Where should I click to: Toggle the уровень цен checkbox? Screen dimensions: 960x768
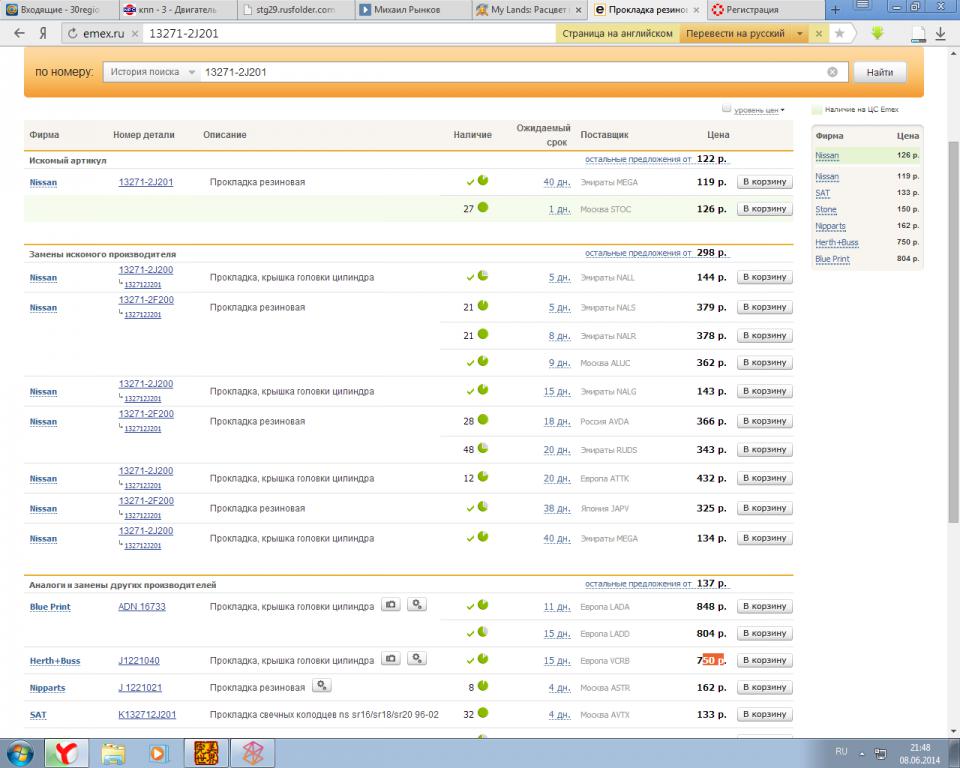(726, 109)
